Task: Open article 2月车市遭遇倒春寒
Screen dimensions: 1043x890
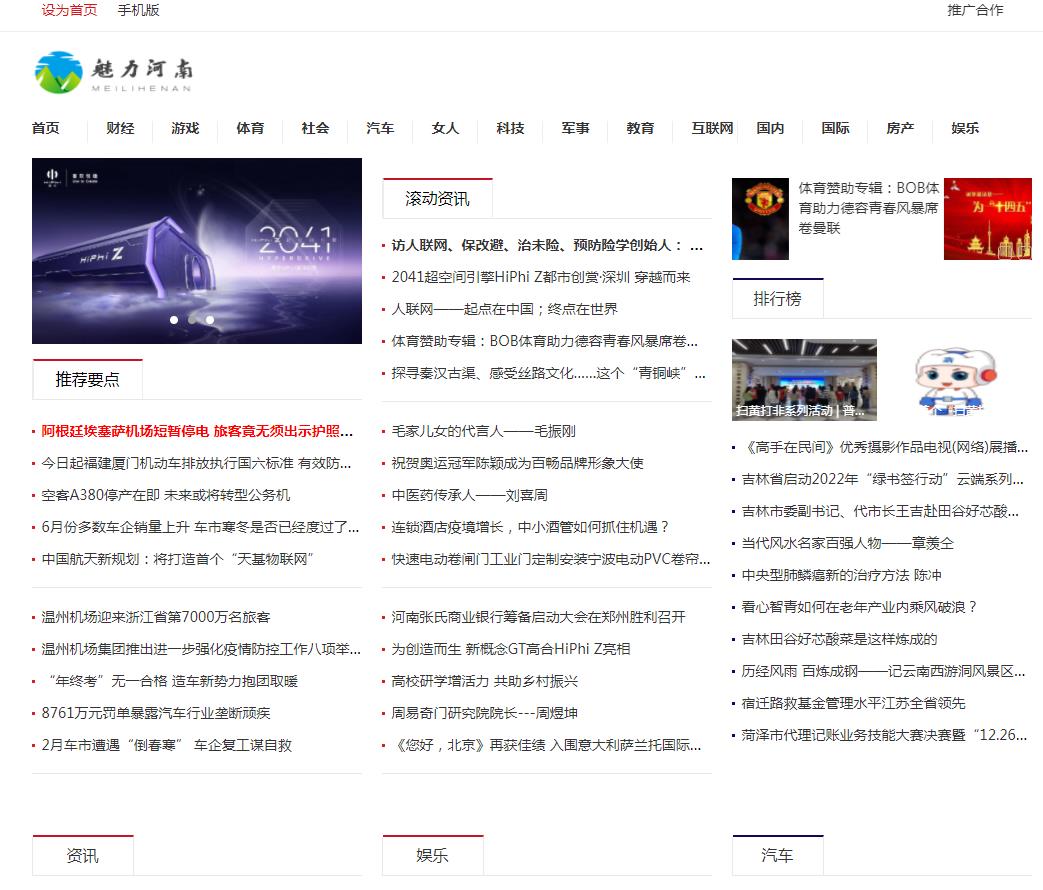Action: point(167,745)
